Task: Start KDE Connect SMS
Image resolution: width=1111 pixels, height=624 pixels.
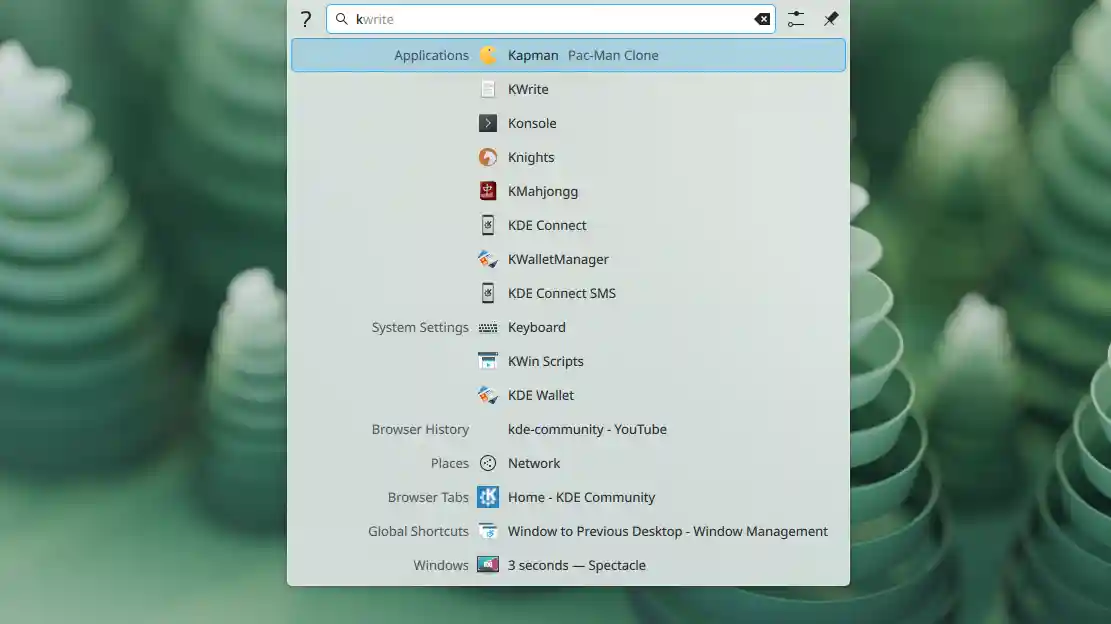Action: pos(561,293)
